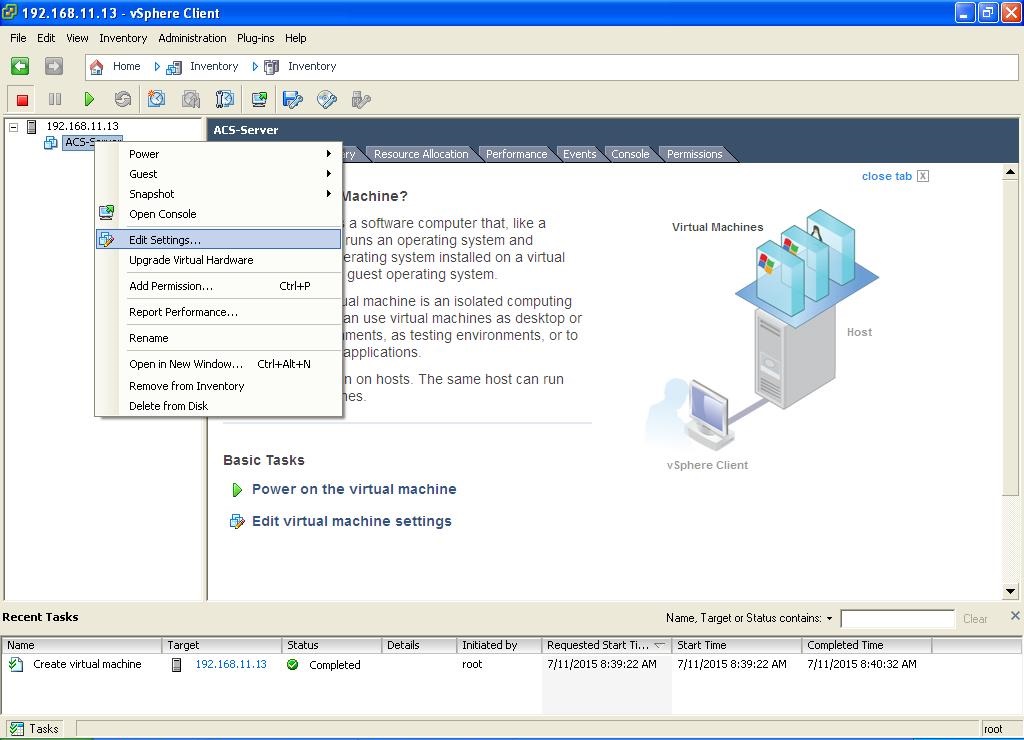Choose Edit Settings from context menu
Image resolution: width=1024 pixels, height=740 pixels.
[x=165, y=240]
